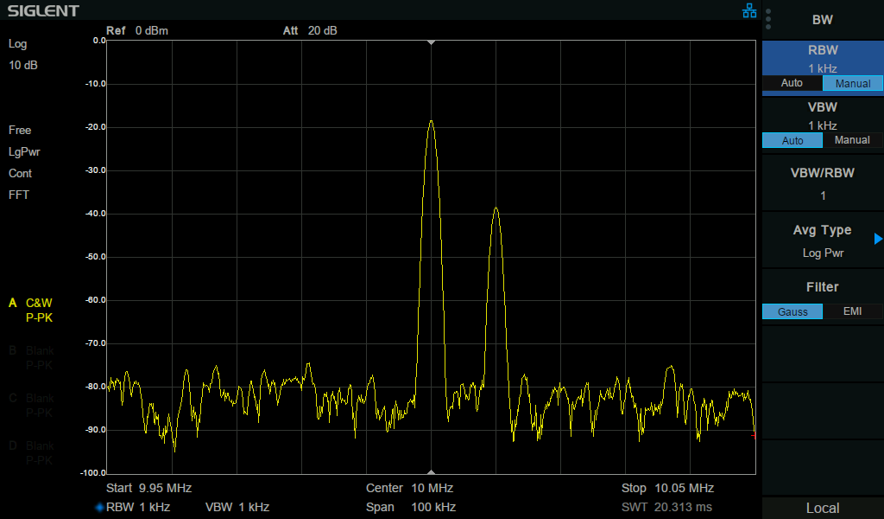Set RBW mode to Manual
The height and width of the screenshot is (519, 884).
(x=852, y=83)
